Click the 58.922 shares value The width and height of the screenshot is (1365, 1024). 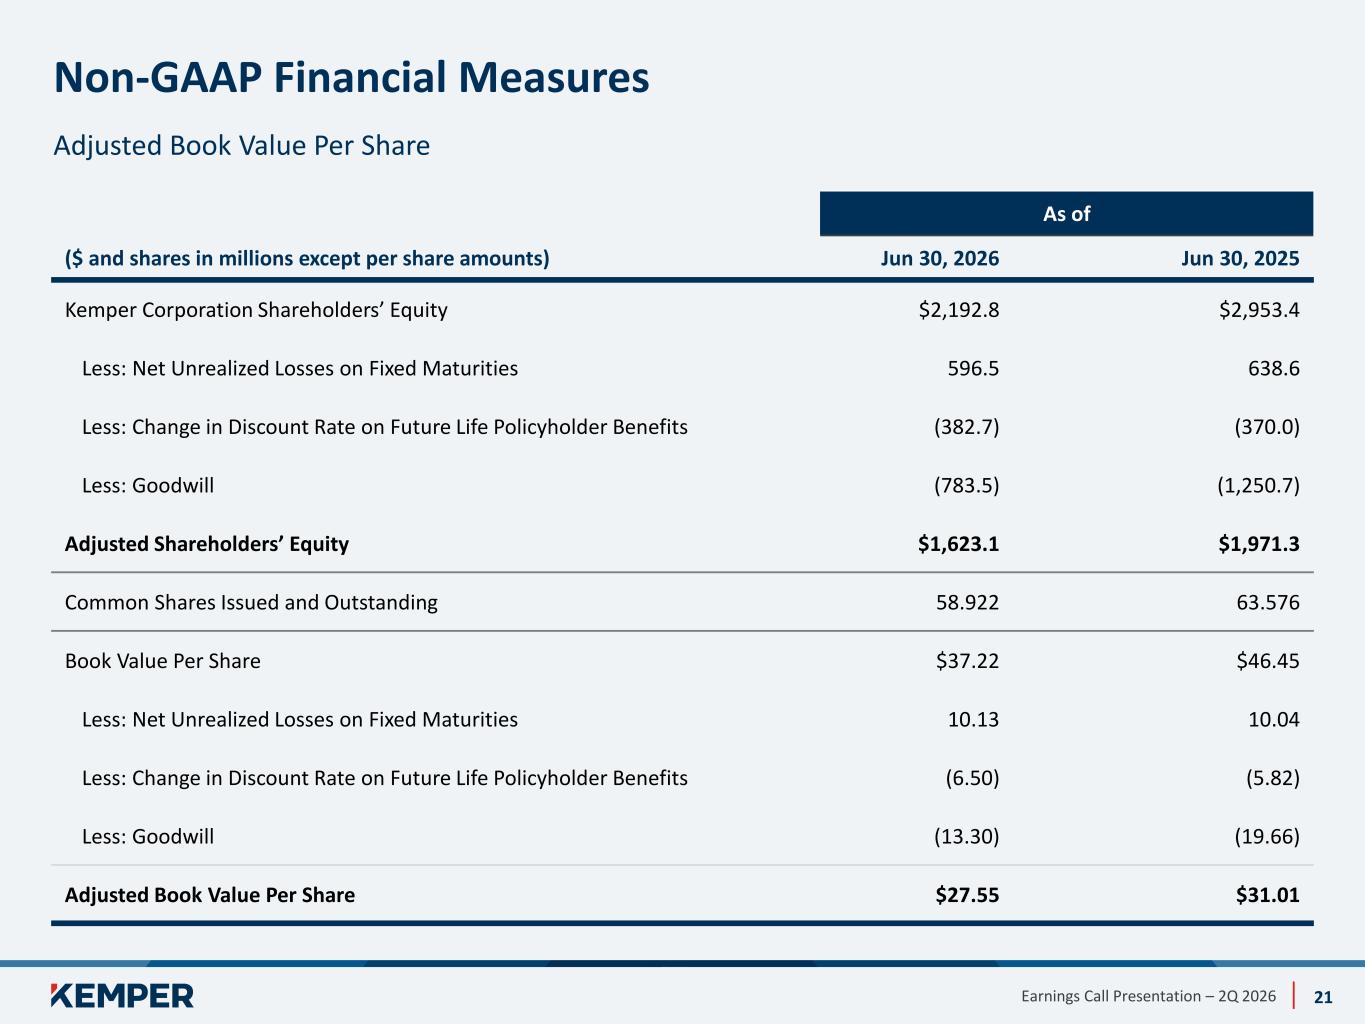tap(967, 603)
